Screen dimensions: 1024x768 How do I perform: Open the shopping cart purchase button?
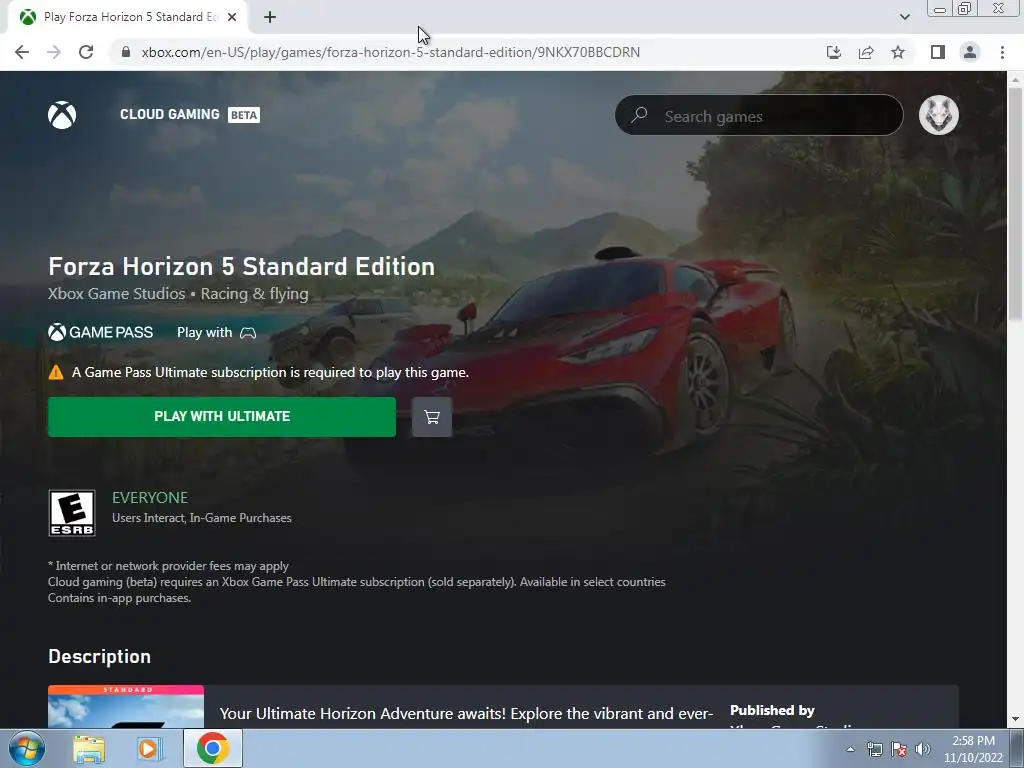pyautogui.click(x=432, y=417)
